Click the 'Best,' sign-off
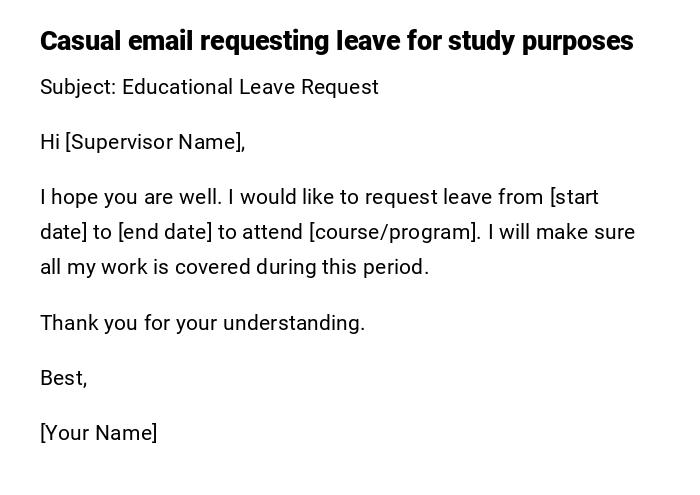The width and height of the screenshot is (700, 495). coord(64,378)
